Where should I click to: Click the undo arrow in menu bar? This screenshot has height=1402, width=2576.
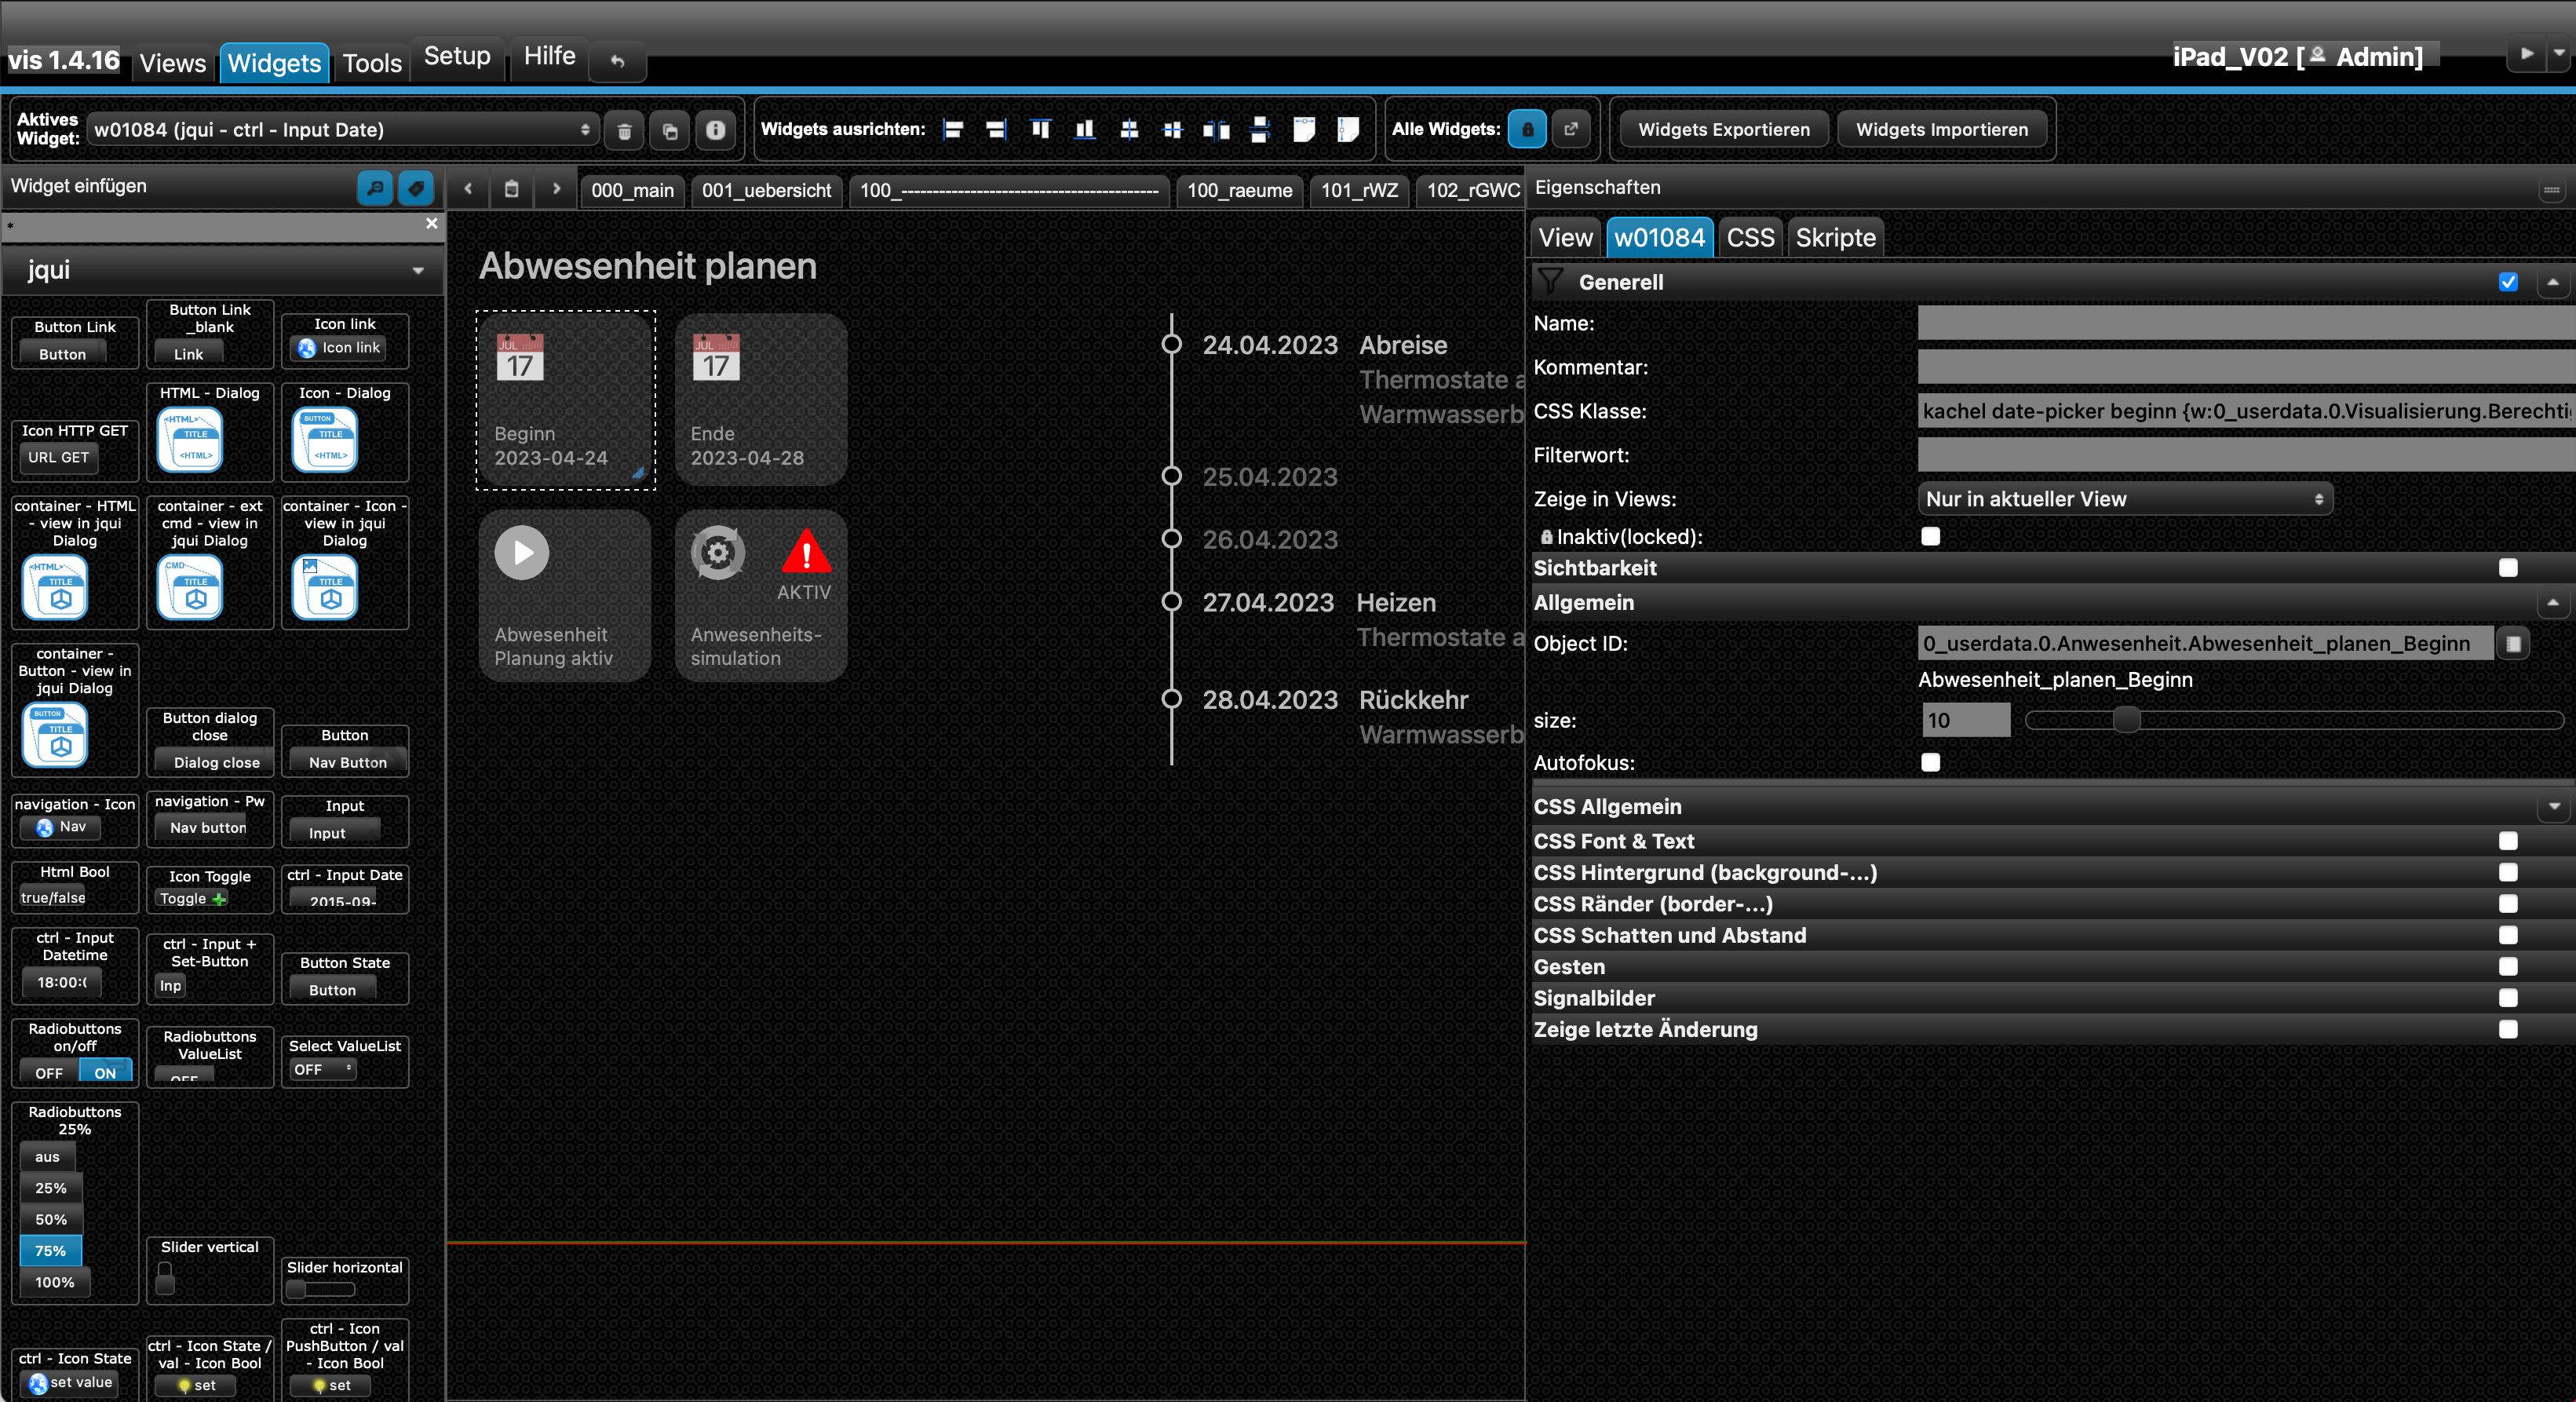618,62
